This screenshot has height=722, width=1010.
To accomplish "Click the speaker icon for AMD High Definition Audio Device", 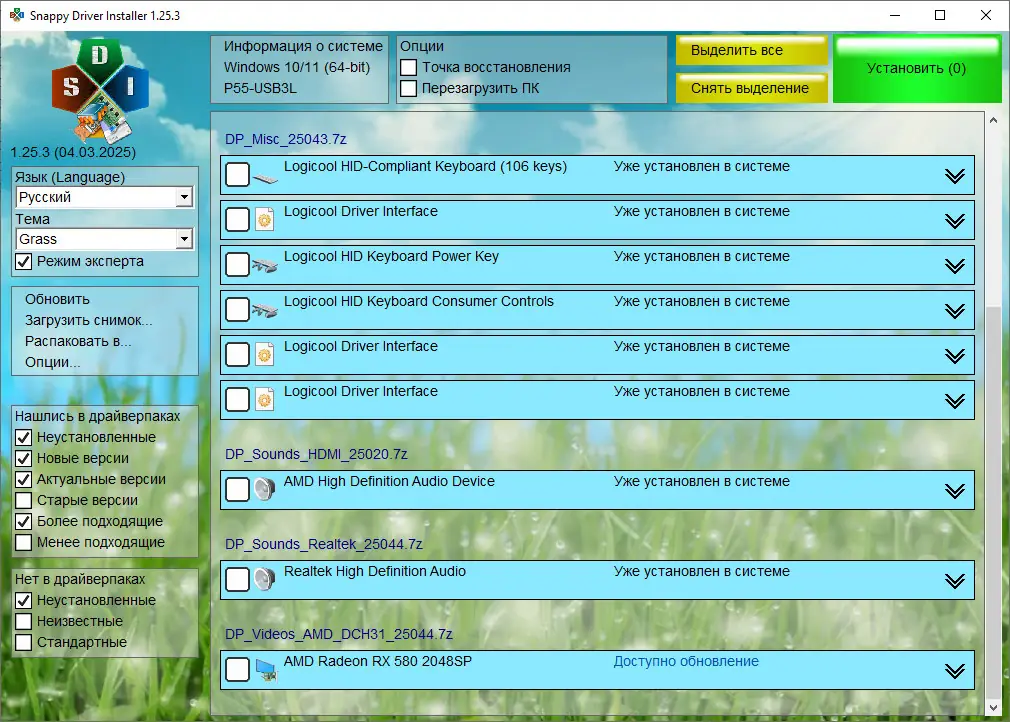I will point(264,490).
